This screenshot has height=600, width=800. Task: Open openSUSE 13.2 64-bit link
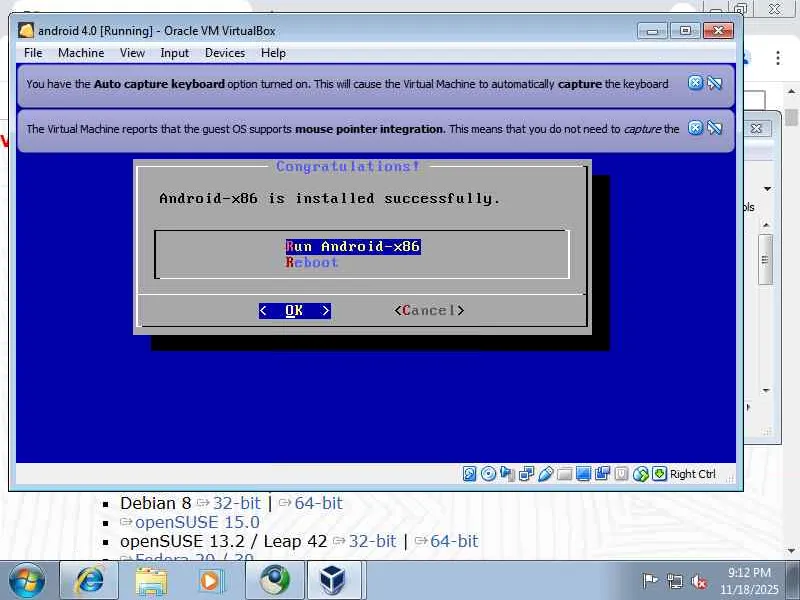pyautogui.click(x=454, y=541)
